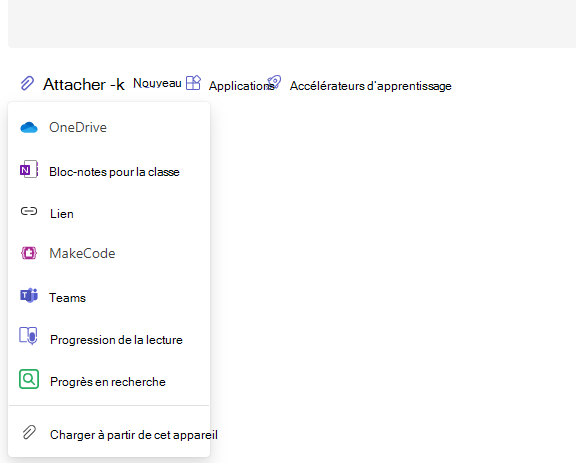Screen dimensions: 576x463
Task: Choose Charger à partir de cet appareil
Action: tap(134, 435)
